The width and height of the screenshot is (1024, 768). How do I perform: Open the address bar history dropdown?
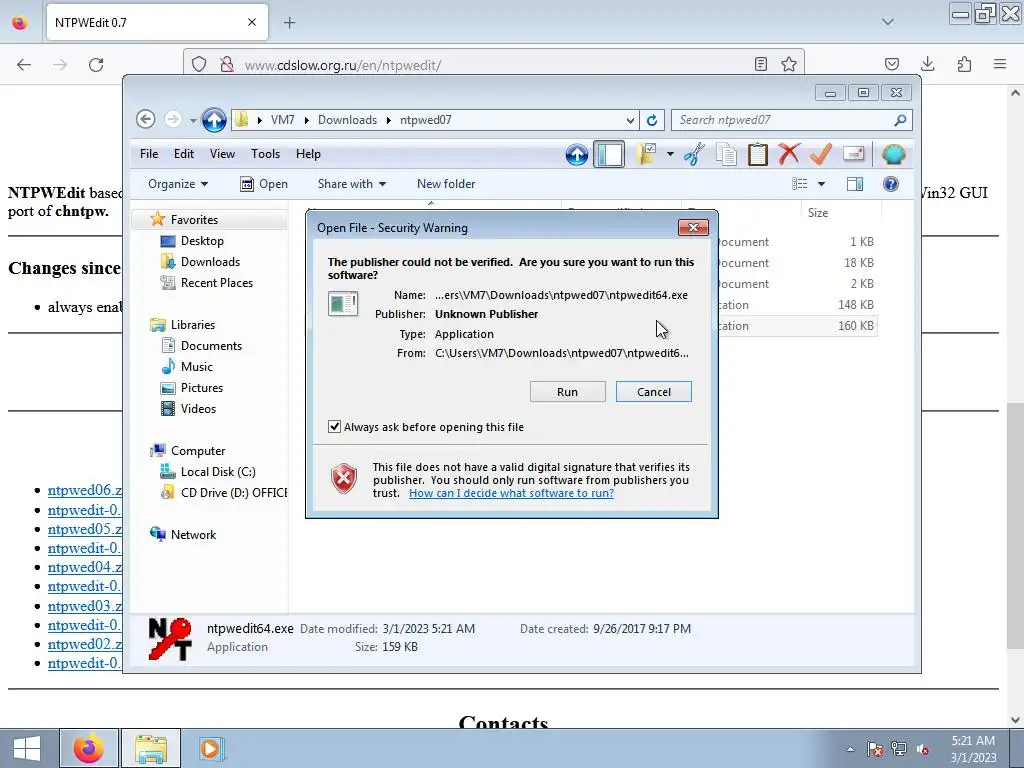pyautogui.click(x=630, y=120)
